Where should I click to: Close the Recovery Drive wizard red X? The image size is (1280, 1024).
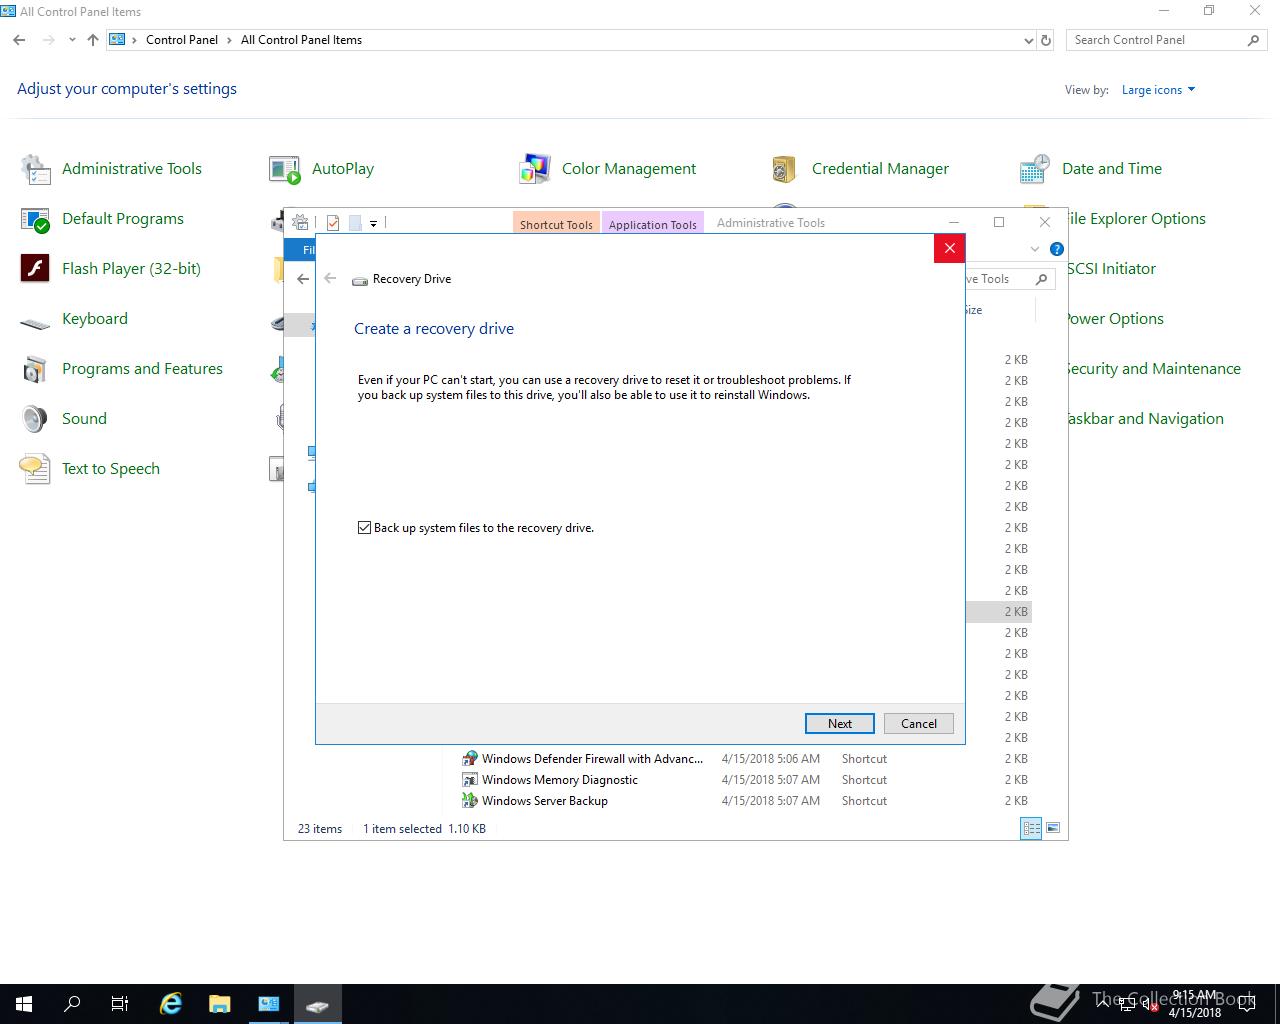(x=950, y=248)
